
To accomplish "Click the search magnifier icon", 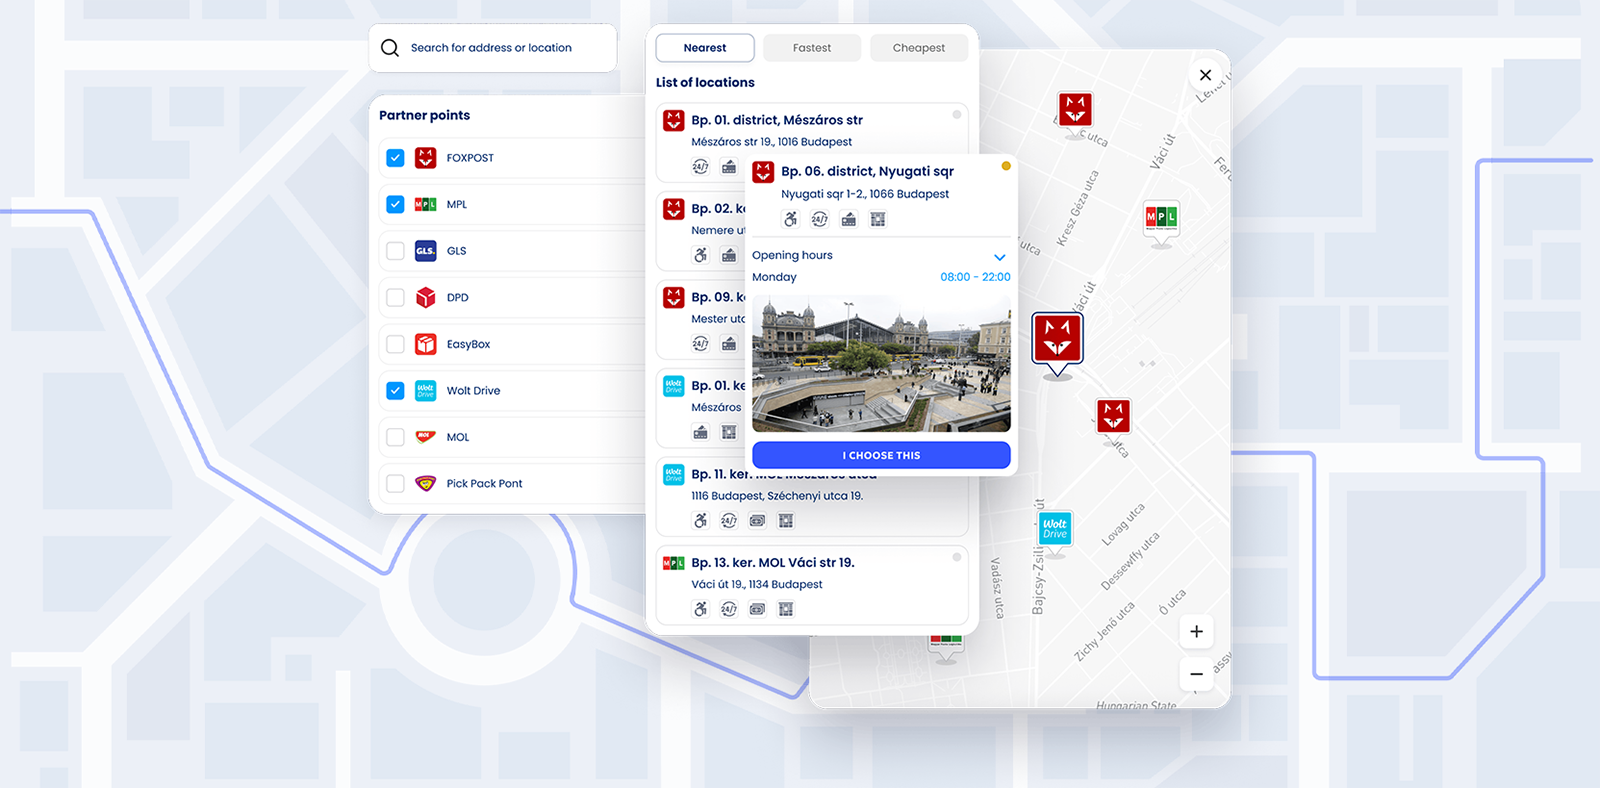I will 390,48.
